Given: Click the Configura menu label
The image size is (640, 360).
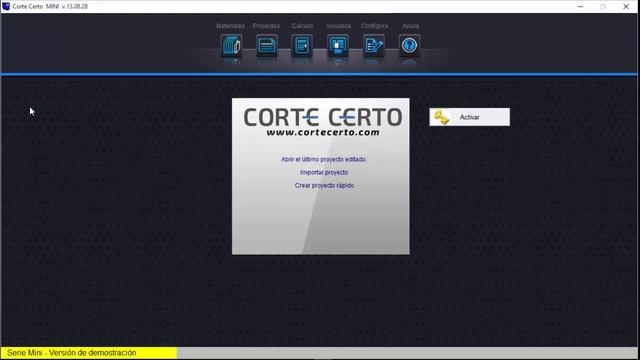Looking at the screenshot, I should point(374,26).
